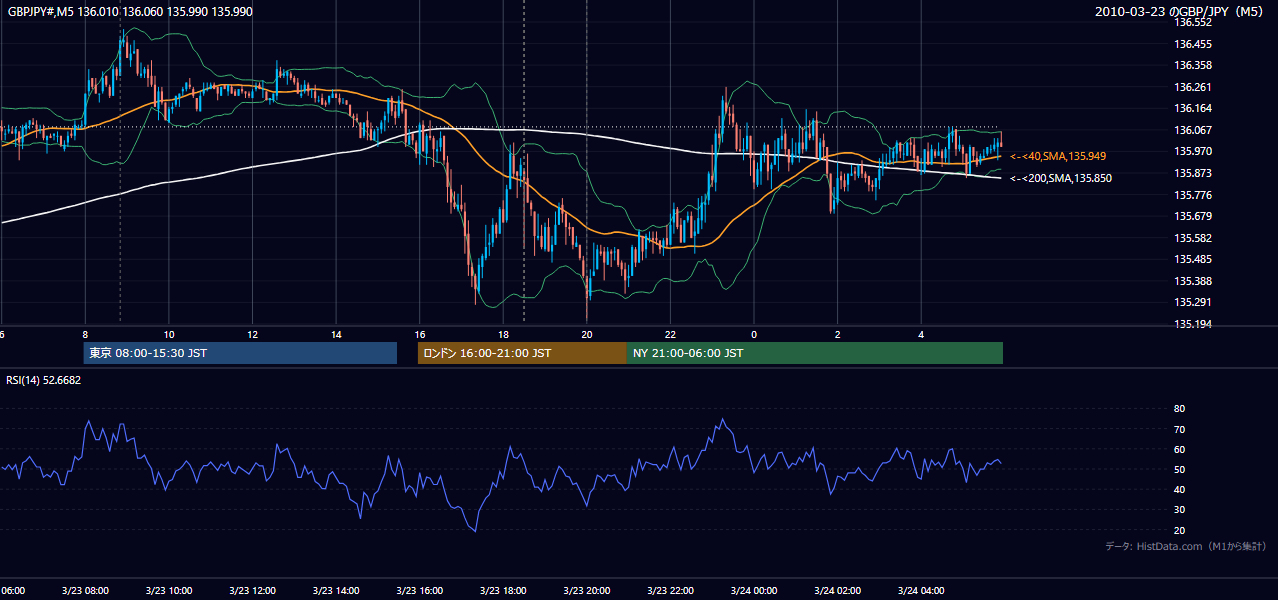Viewport: 1278px width, 600px height.
Task: Select the NY 21:00-06:00 JST session bar
Action: [815, 353]
